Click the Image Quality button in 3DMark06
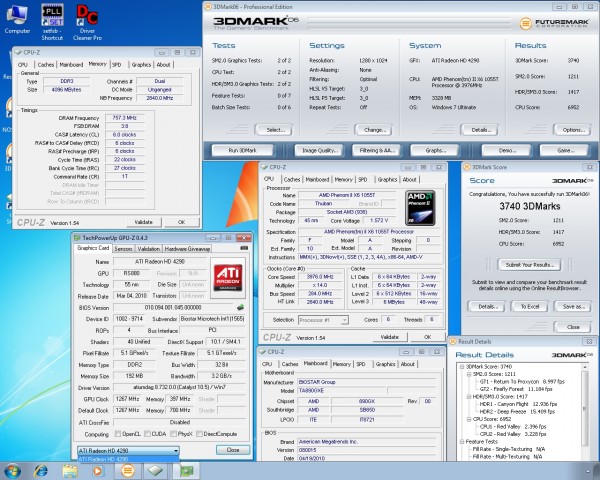 tap(320, 150)
